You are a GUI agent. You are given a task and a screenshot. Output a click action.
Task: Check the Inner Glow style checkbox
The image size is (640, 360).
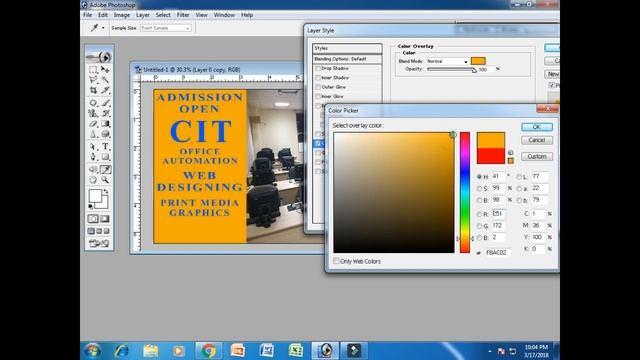coord(318,96)
